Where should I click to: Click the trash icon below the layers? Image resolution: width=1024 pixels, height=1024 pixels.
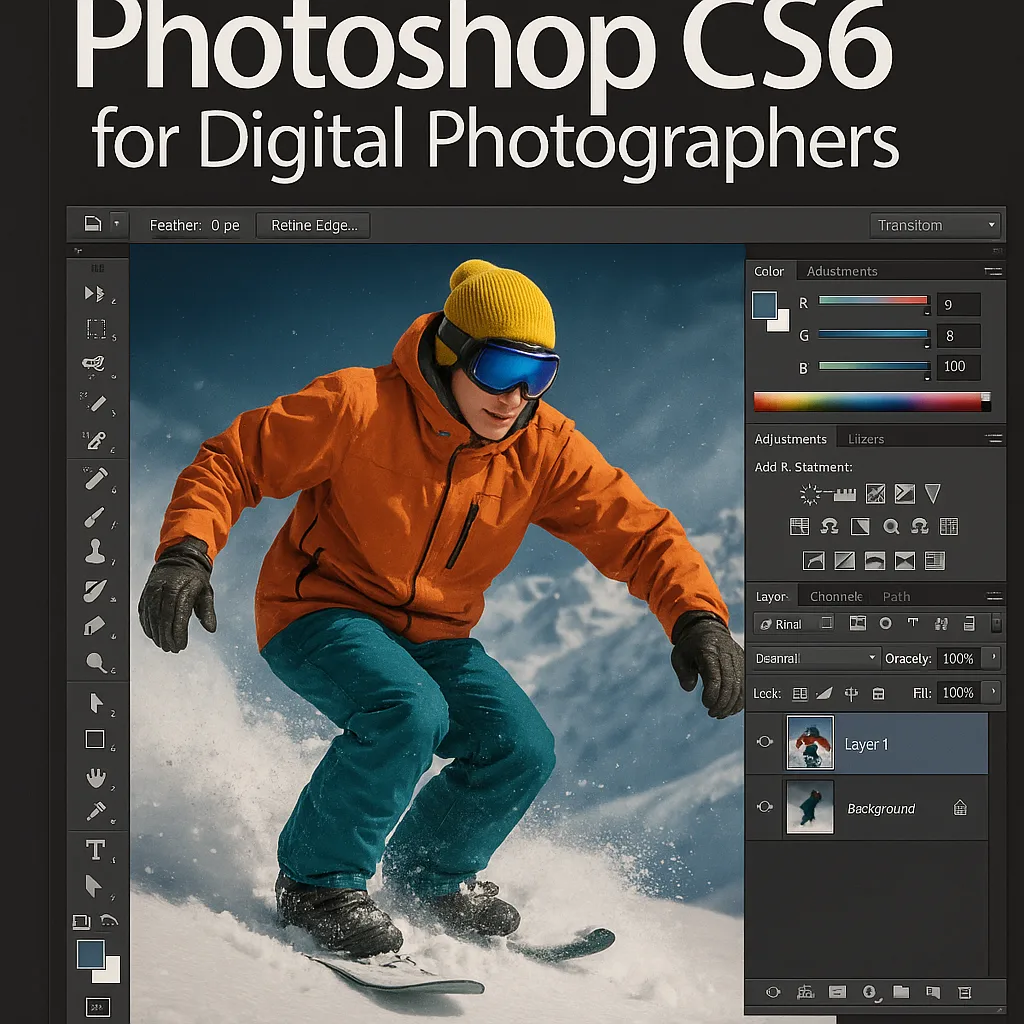tap(965, 993)
